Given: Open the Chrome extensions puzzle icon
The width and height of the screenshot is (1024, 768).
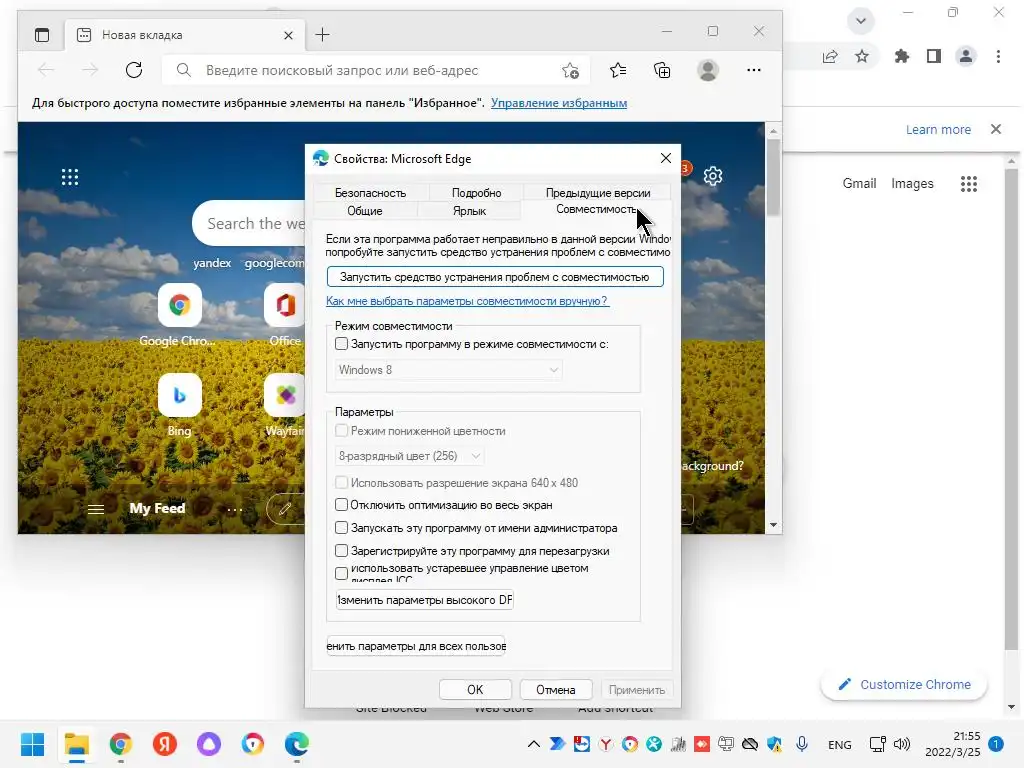Looking at the screenshot, I should pos(902,56).
